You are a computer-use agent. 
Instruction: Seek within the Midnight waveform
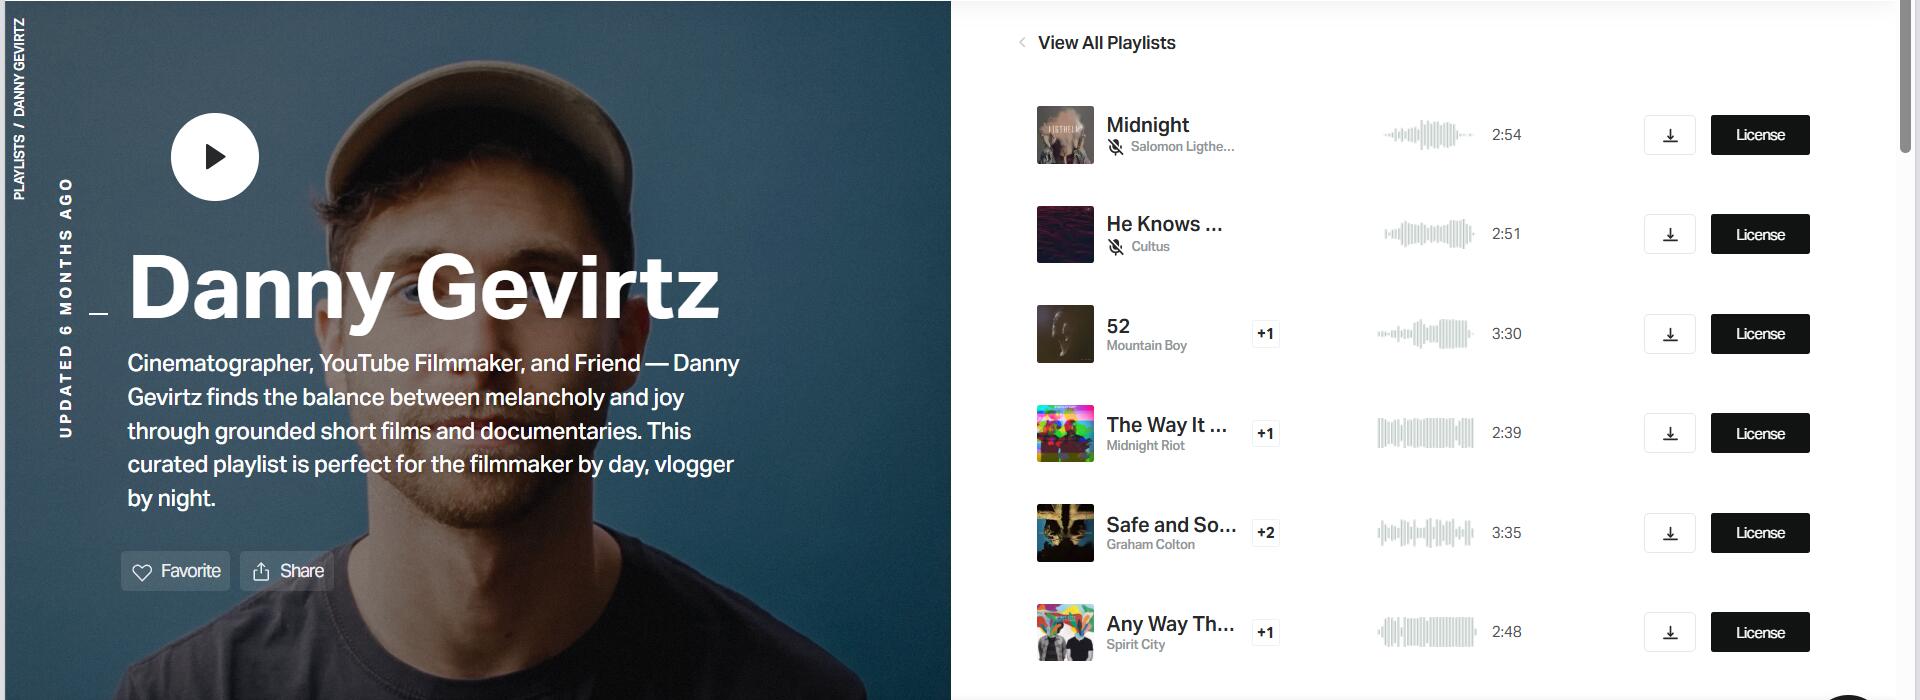pyautogui.click(x=1428, y=134)
